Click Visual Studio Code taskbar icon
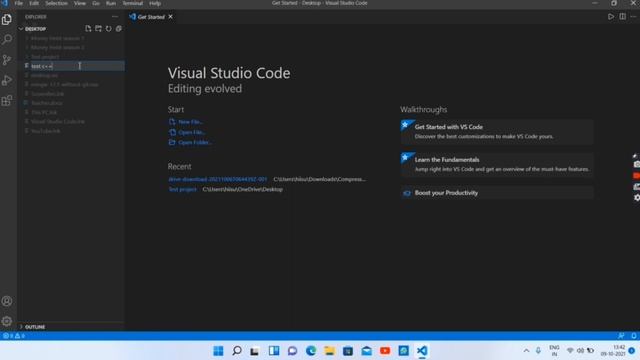Screen dimensions: 640x360 pyautogui.click(x=422, y=351)
